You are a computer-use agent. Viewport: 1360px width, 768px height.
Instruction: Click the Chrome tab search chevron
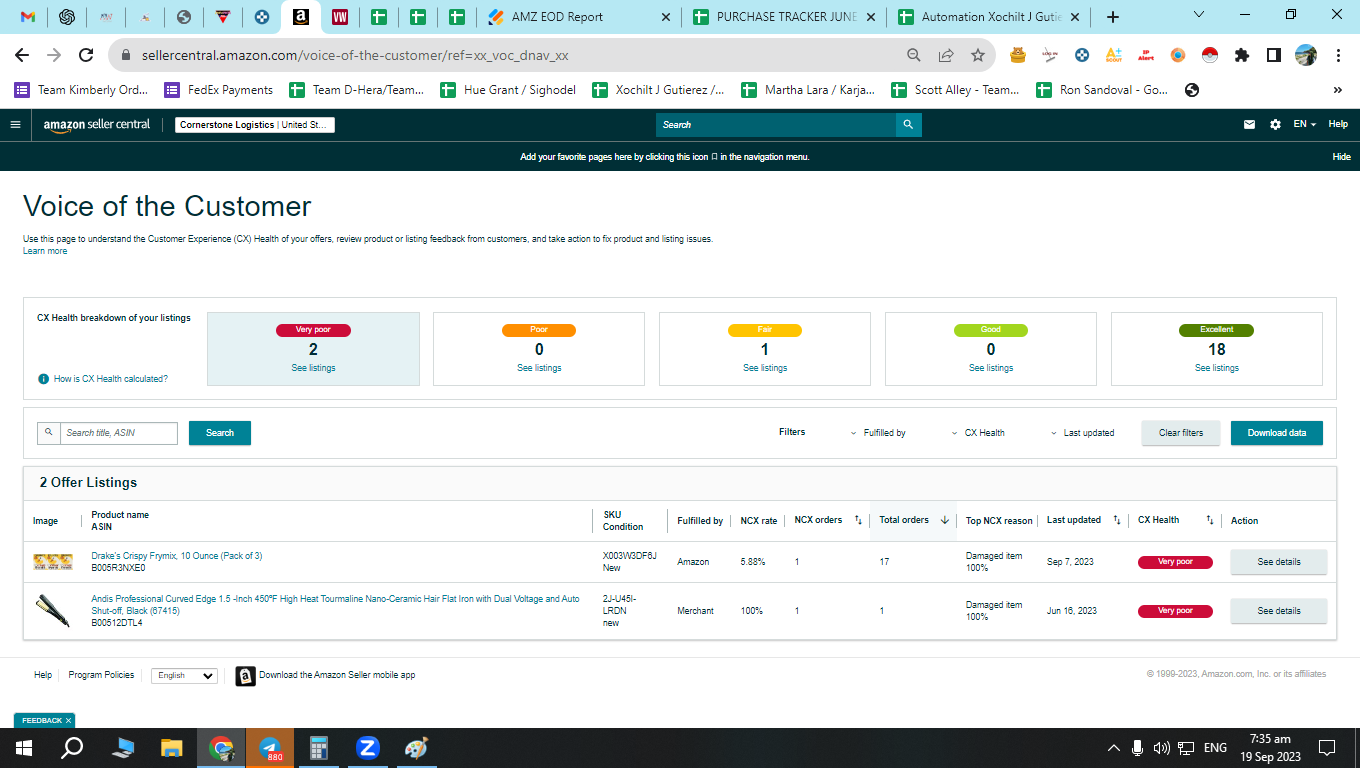1201,15
